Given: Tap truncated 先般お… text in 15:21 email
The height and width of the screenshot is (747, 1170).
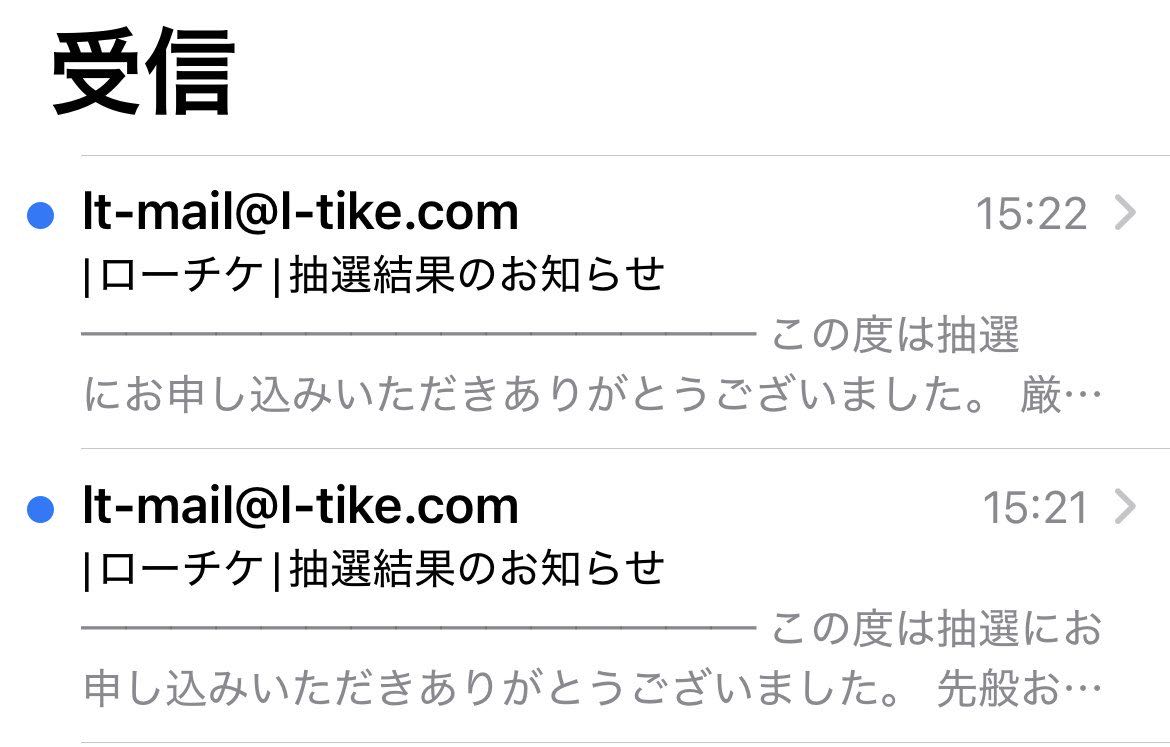Looking at the screenshot, I should 1018,690.
